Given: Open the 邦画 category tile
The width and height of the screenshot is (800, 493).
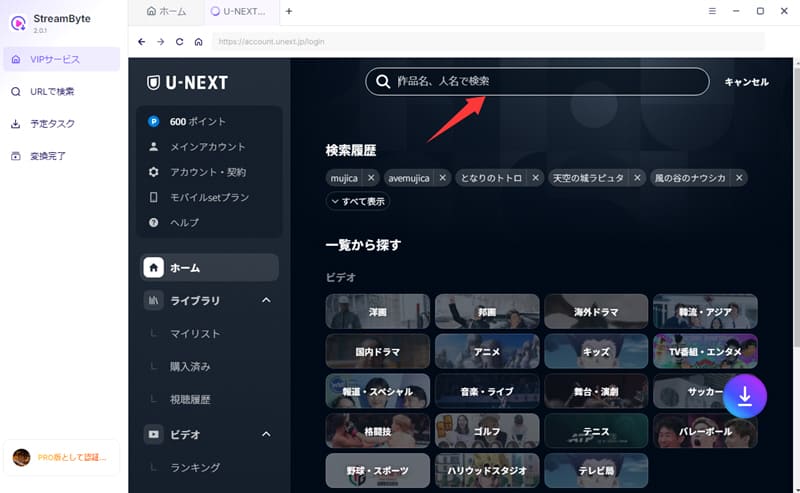Looking at the screenshot, I should coord(487,311).
